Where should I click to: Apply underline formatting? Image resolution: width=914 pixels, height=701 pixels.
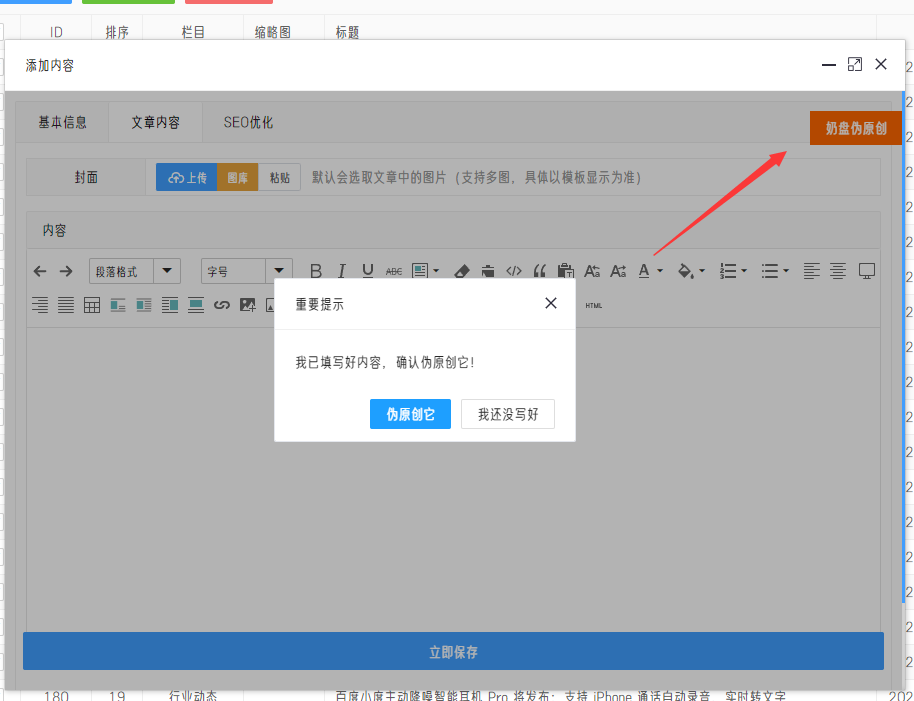pyautogui.click(x=367, y=271)
